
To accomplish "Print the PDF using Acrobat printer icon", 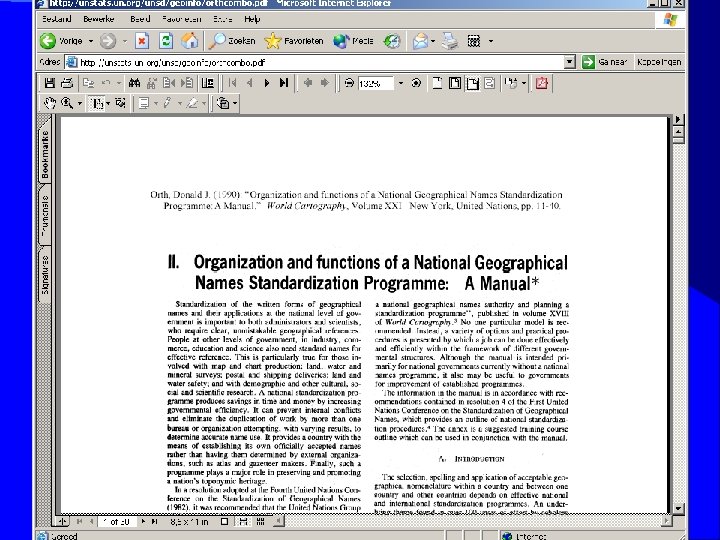I will 67,83.
